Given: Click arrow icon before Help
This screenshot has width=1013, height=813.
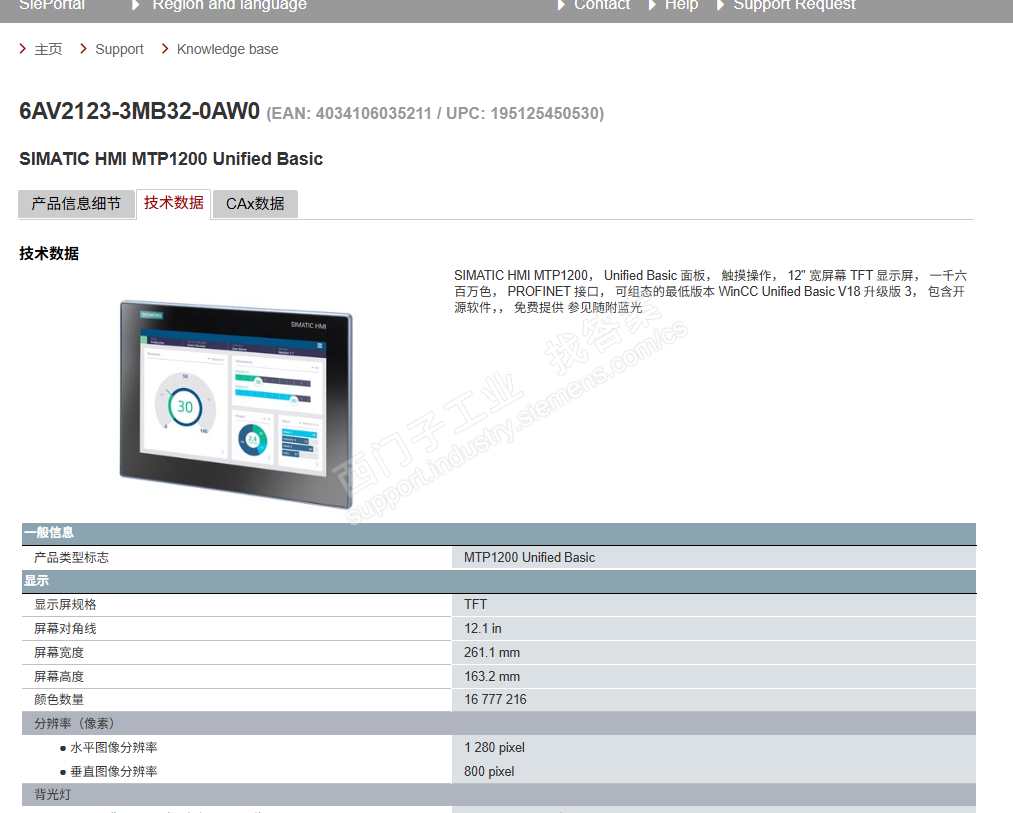Looking at the screenshot, I should pyautogui.click(x=652, y=5).
